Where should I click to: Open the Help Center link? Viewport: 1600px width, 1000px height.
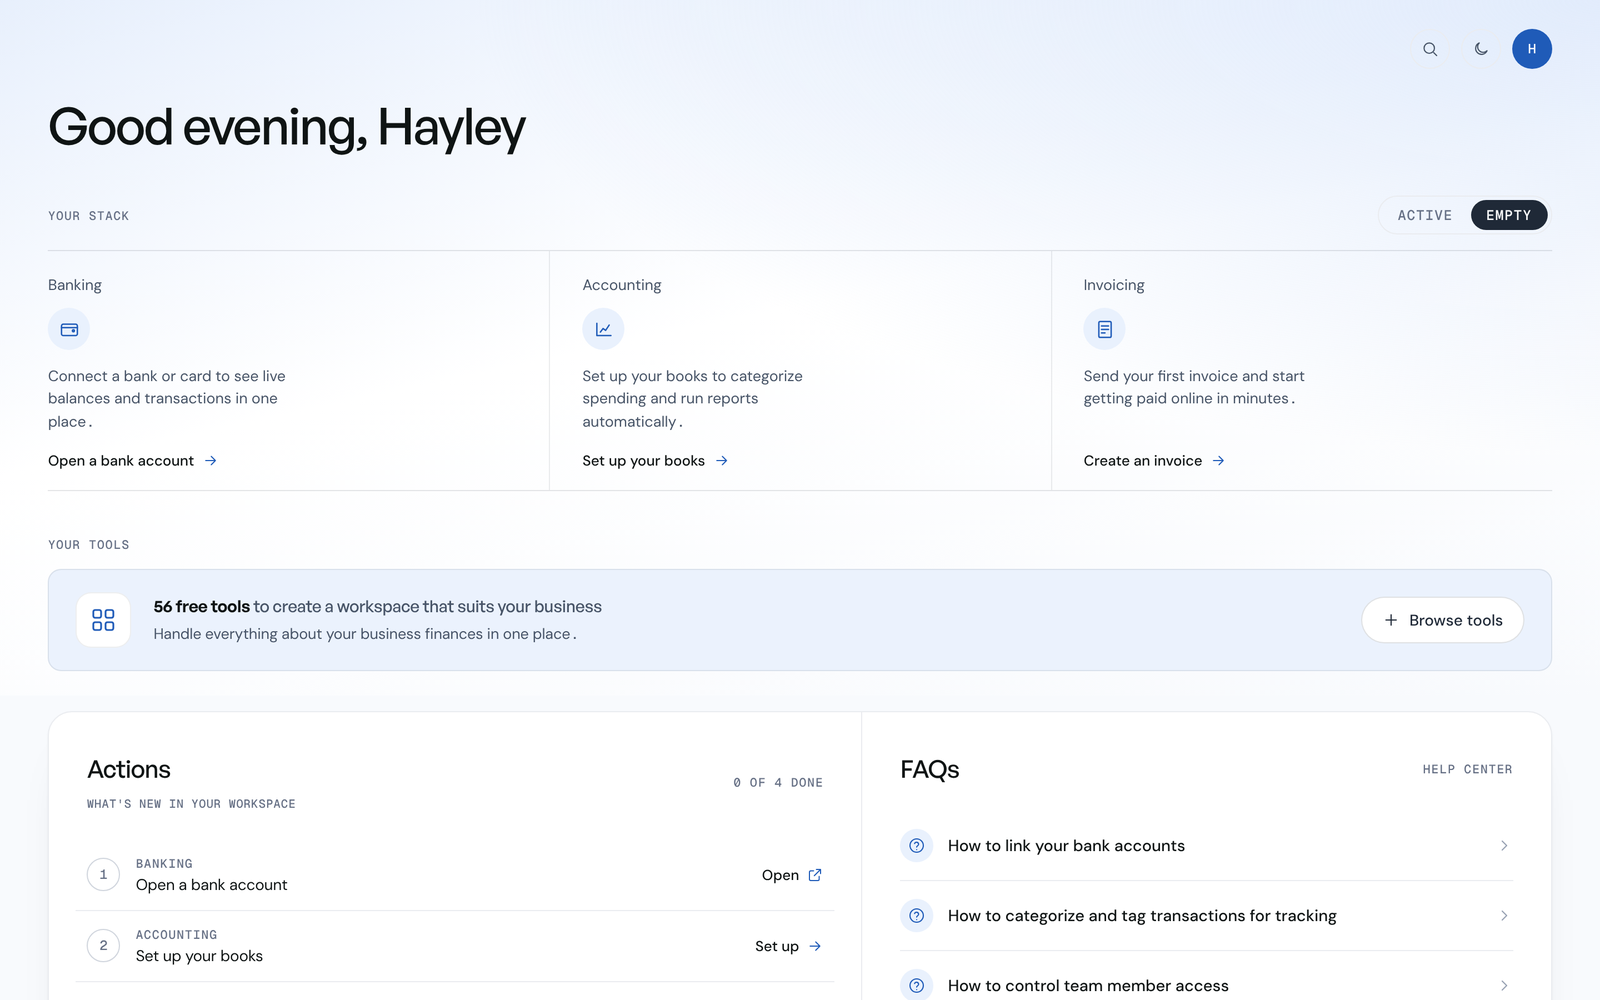coord(1467,769)
